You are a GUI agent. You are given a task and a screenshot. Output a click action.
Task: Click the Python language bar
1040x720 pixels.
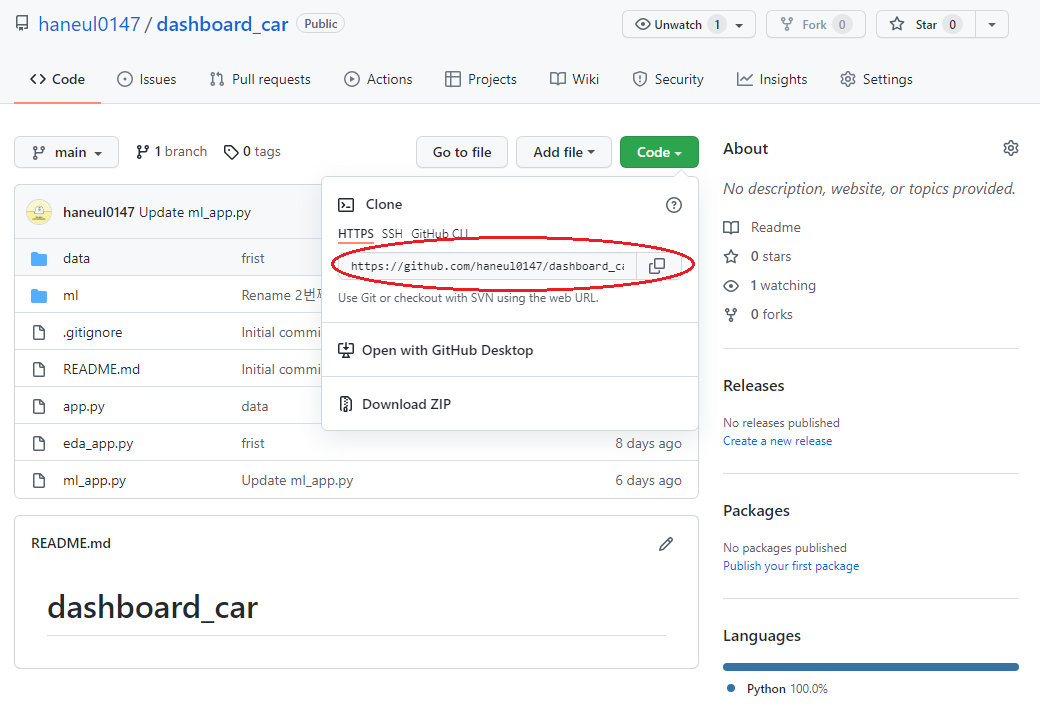pyautogui.click(x=870, y=667)
